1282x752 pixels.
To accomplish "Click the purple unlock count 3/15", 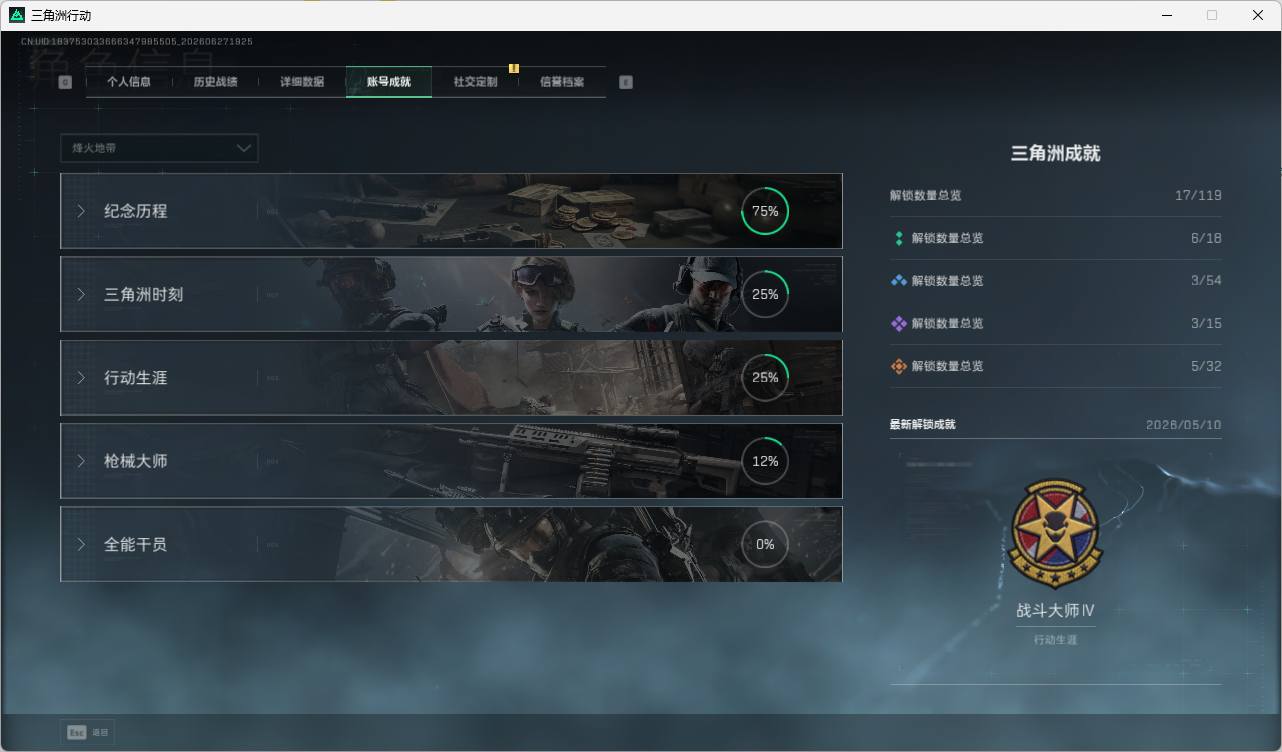I will tap(1206, 323).
